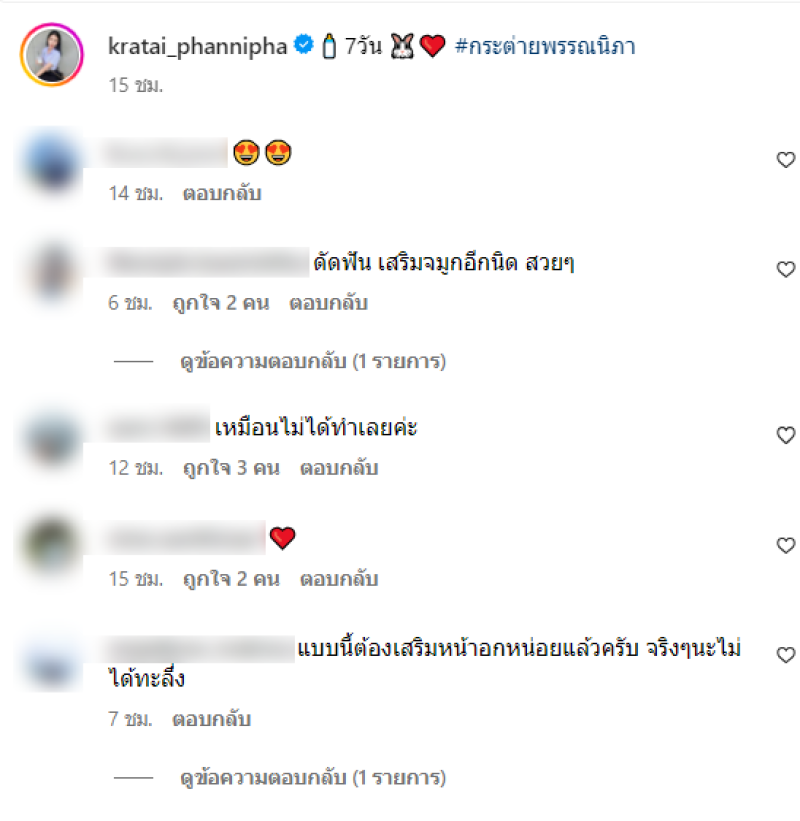The height and width of the screenshot is (821, 800).
Task: Like the red heart emoji comment
Action: pos(785,545)
